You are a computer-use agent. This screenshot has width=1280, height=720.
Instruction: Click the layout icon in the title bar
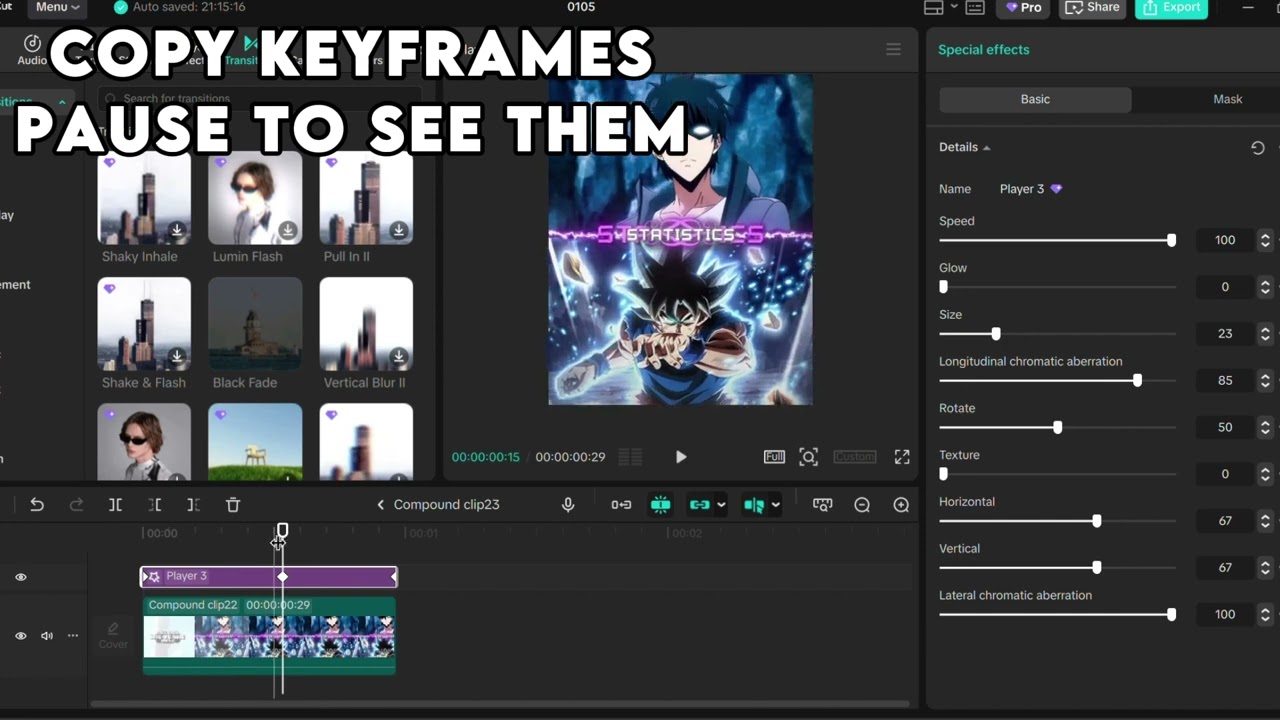[x=934, y=7]
